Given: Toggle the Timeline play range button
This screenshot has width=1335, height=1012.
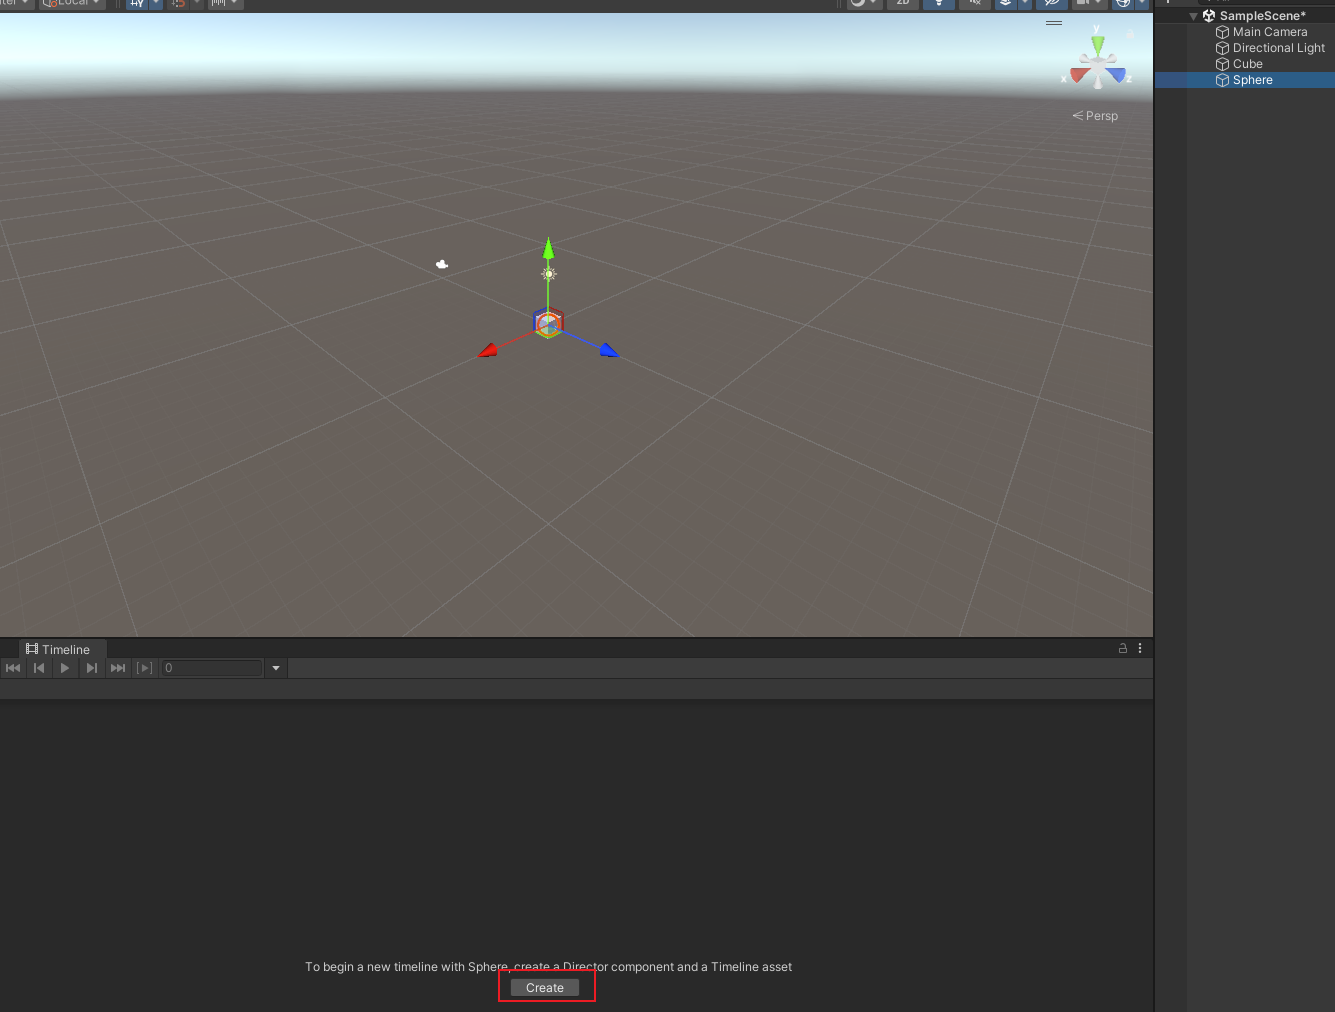Looking at the screenshot, I should [145, 668].
